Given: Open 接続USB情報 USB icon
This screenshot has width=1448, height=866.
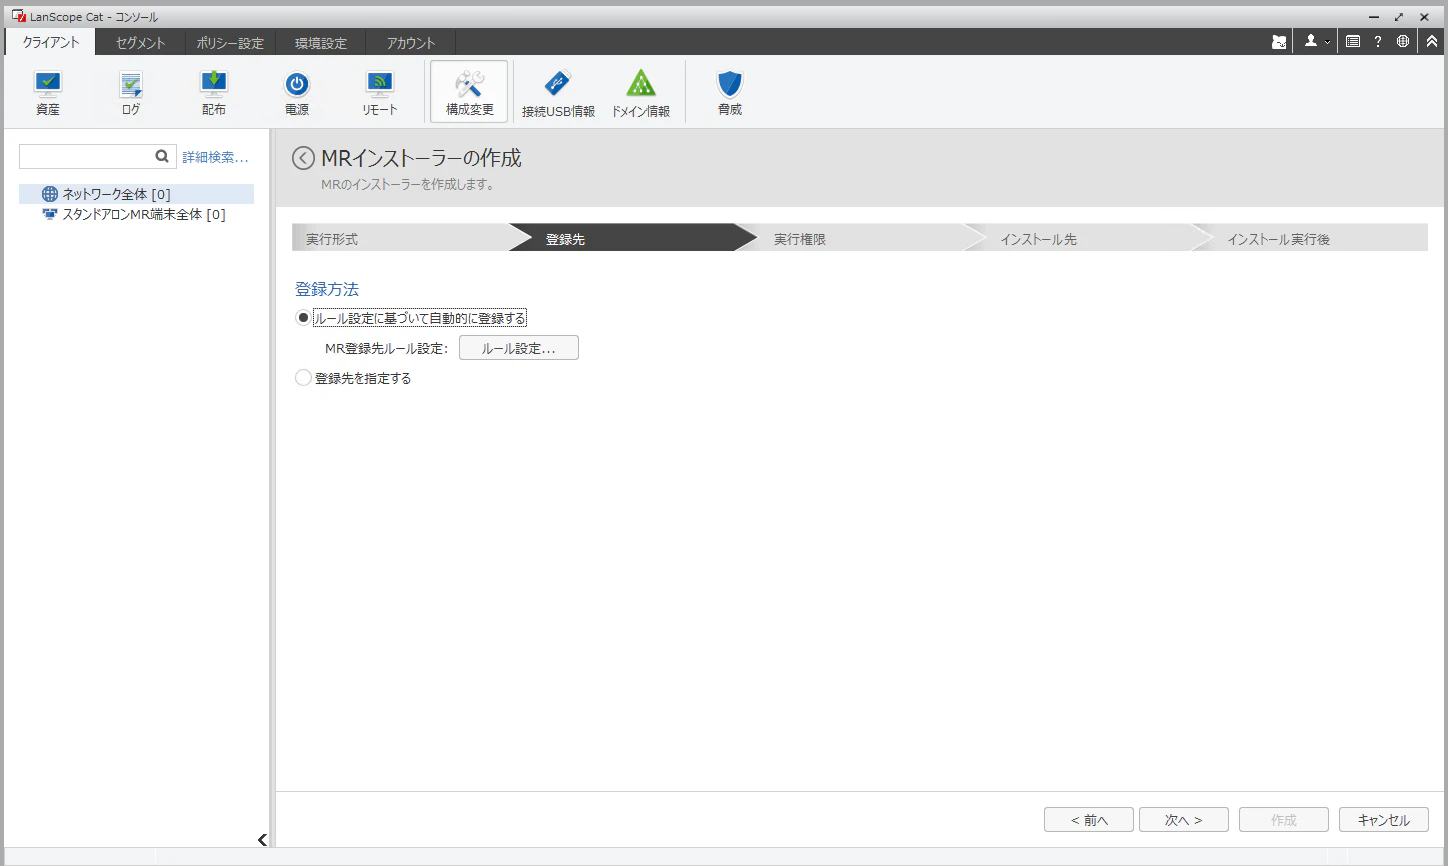Looking at the screenshot, I should (558, 93).
